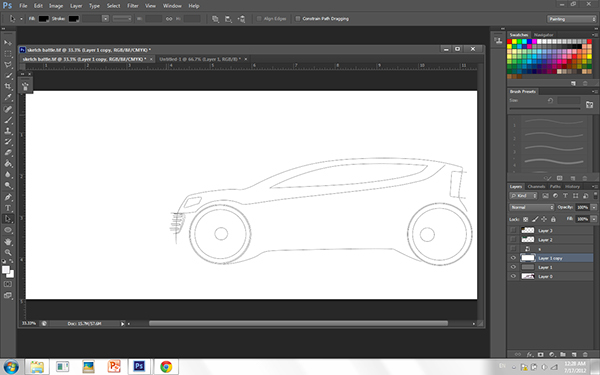Image resolution: width=600 pixels, height=375 pixels.
Task: Click the Stroke color swatch in options bar
Action: pos(73,19)
